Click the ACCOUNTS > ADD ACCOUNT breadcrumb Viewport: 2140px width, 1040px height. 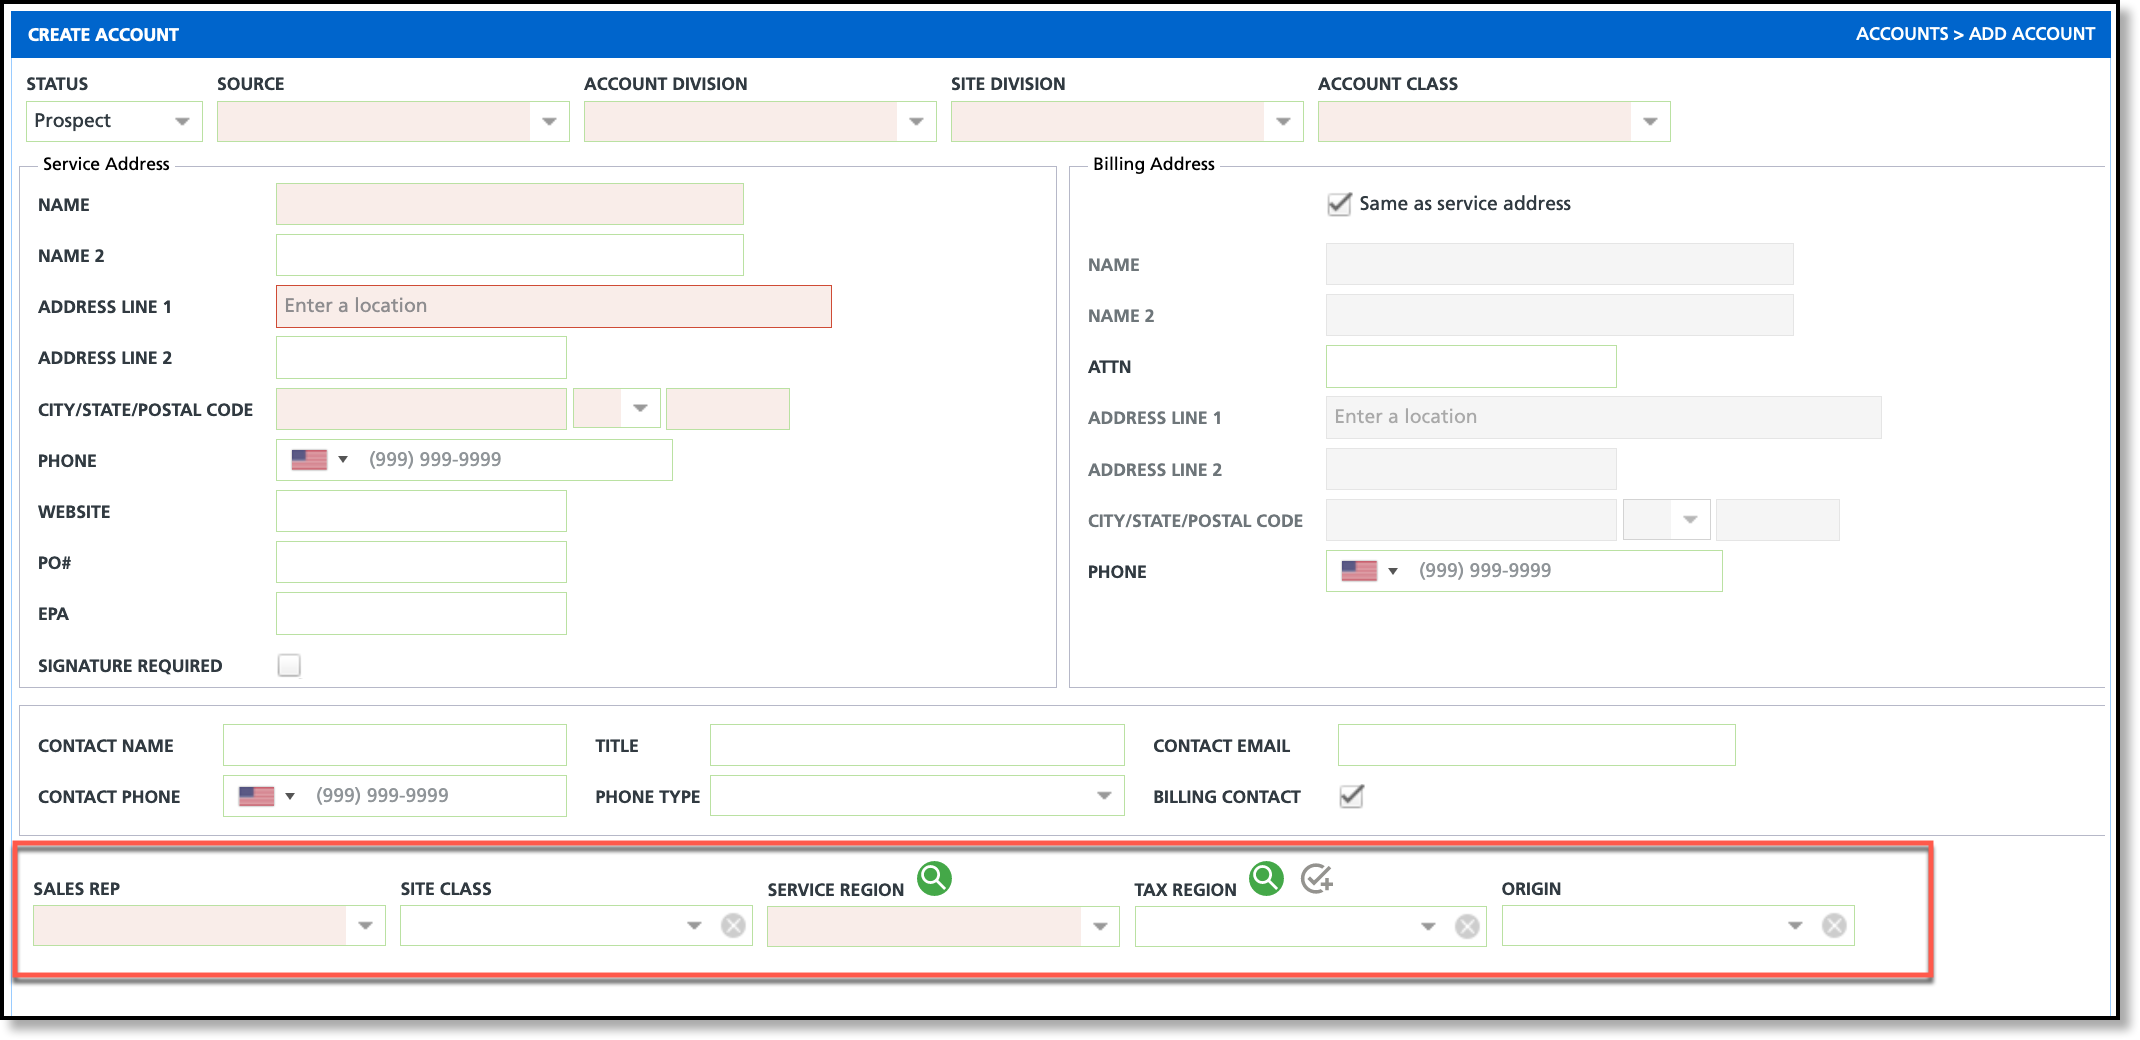point(1975,34)
